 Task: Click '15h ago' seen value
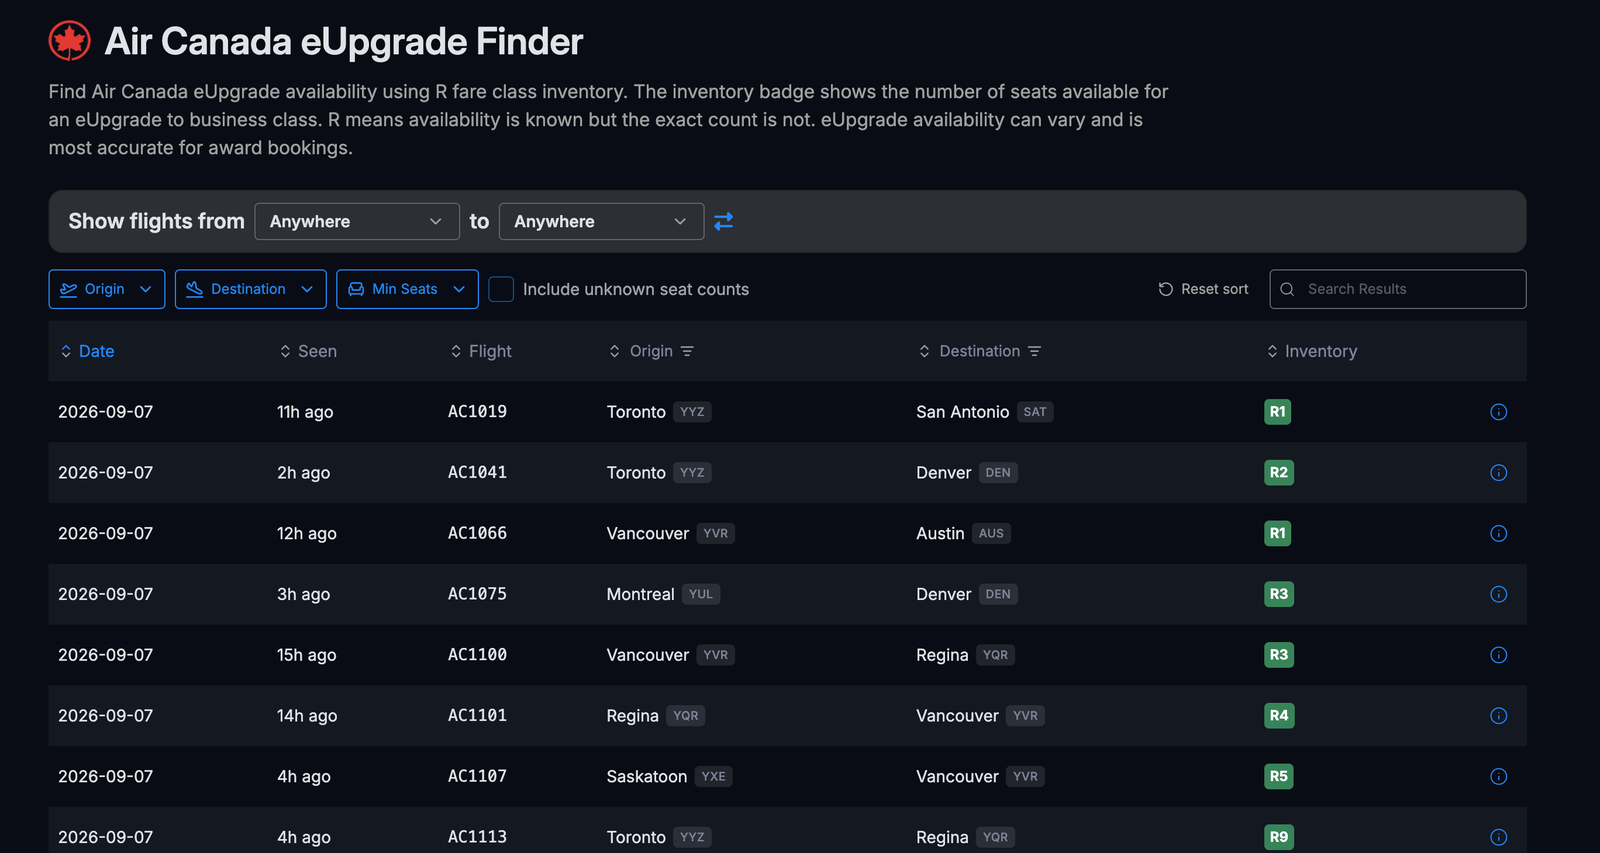307,655
